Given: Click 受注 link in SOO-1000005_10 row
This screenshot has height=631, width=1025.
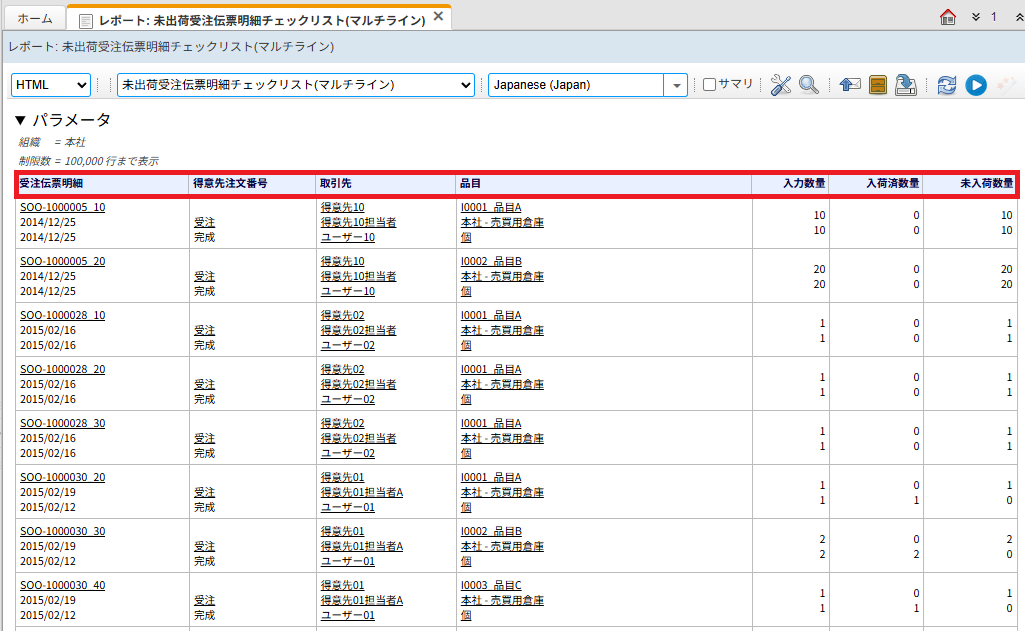Looking at the screenshot, I should (205, 222).
